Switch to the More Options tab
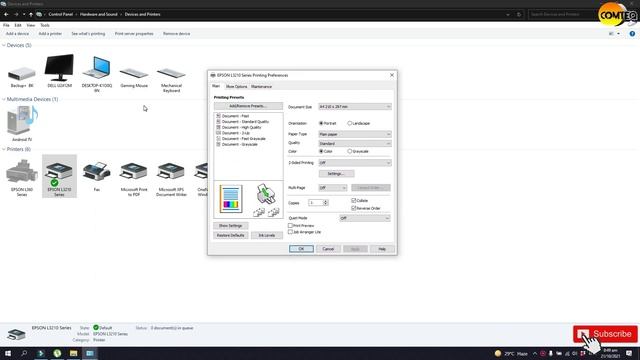Screen dimensions: 640x360 click(236, 87)
